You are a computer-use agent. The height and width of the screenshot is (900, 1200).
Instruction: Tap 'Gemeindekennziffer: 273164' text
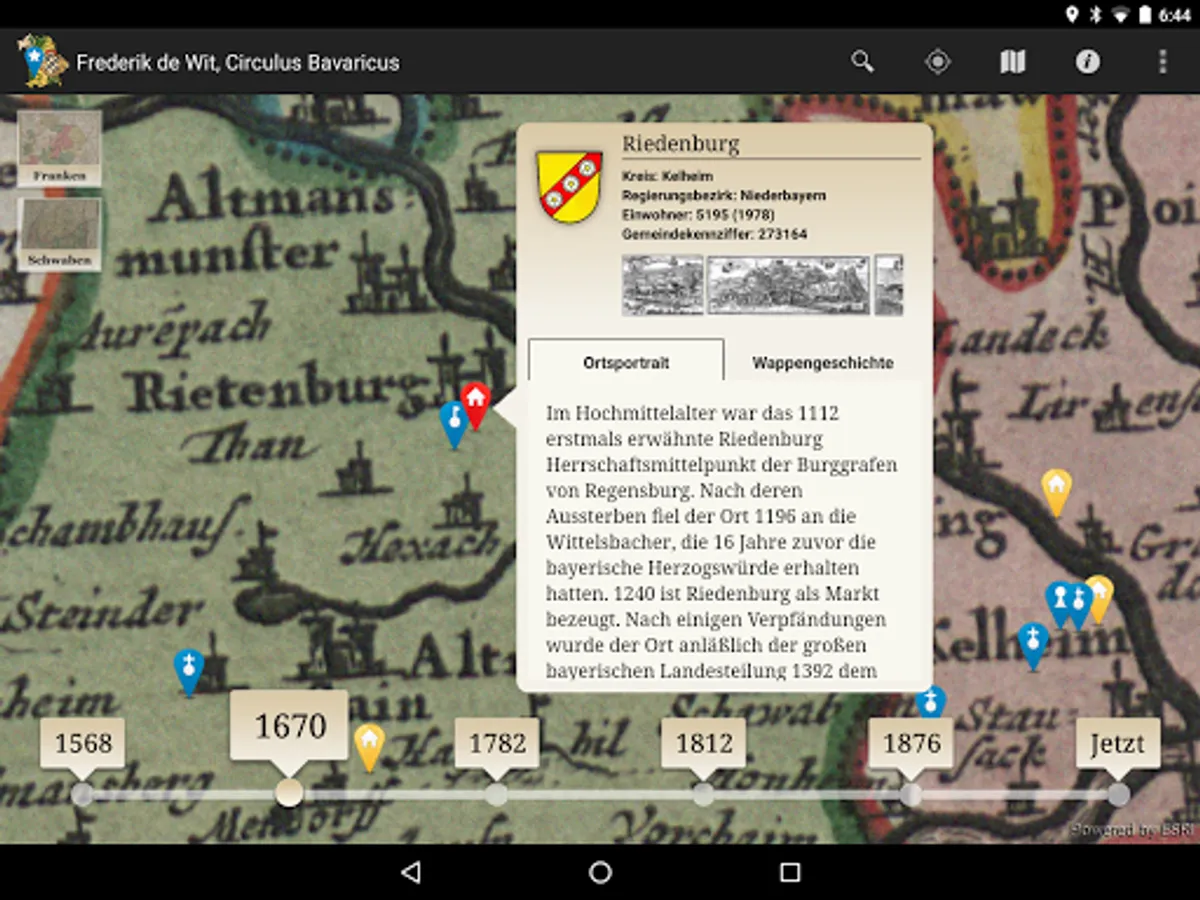(x=714, y=234)
